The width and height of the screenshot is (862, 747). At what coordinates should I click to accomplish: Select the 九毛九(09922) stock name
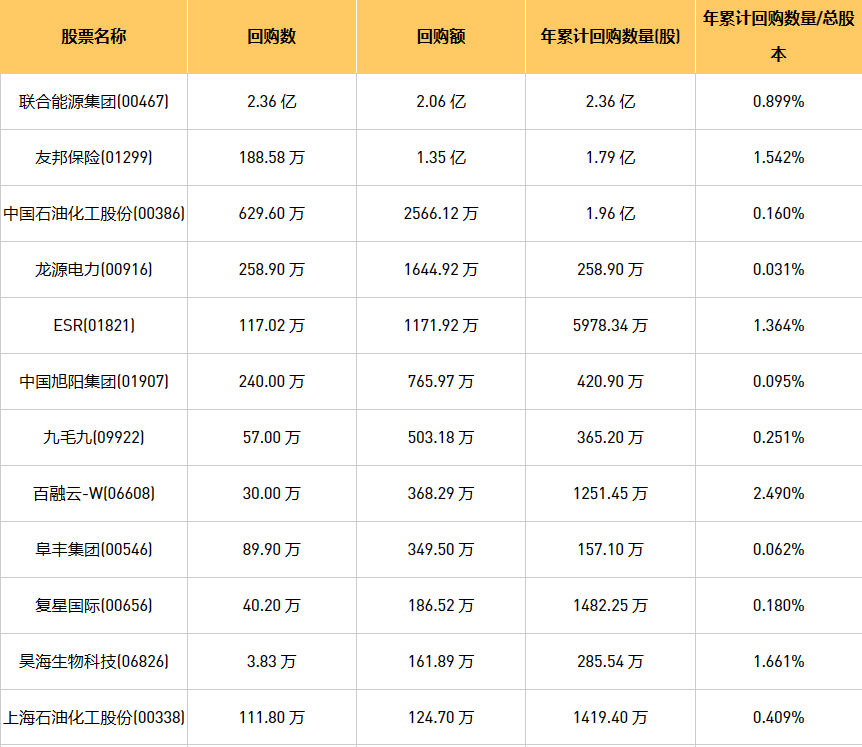pyautogui.click(x=93, y=438)
